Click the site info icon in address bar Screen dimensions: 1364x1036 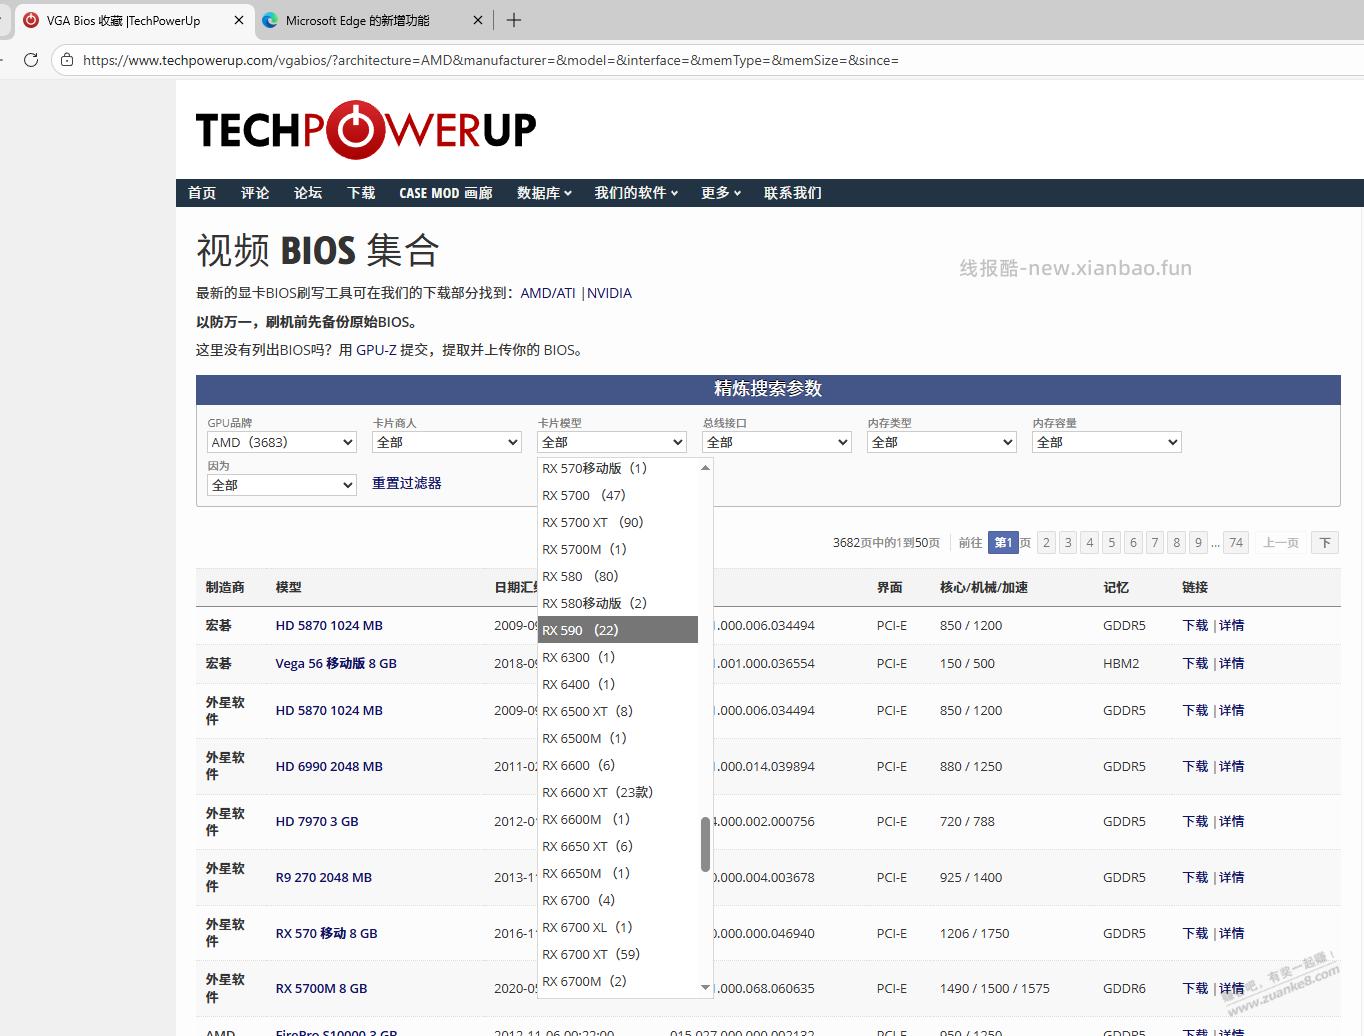tap(66, 60)
